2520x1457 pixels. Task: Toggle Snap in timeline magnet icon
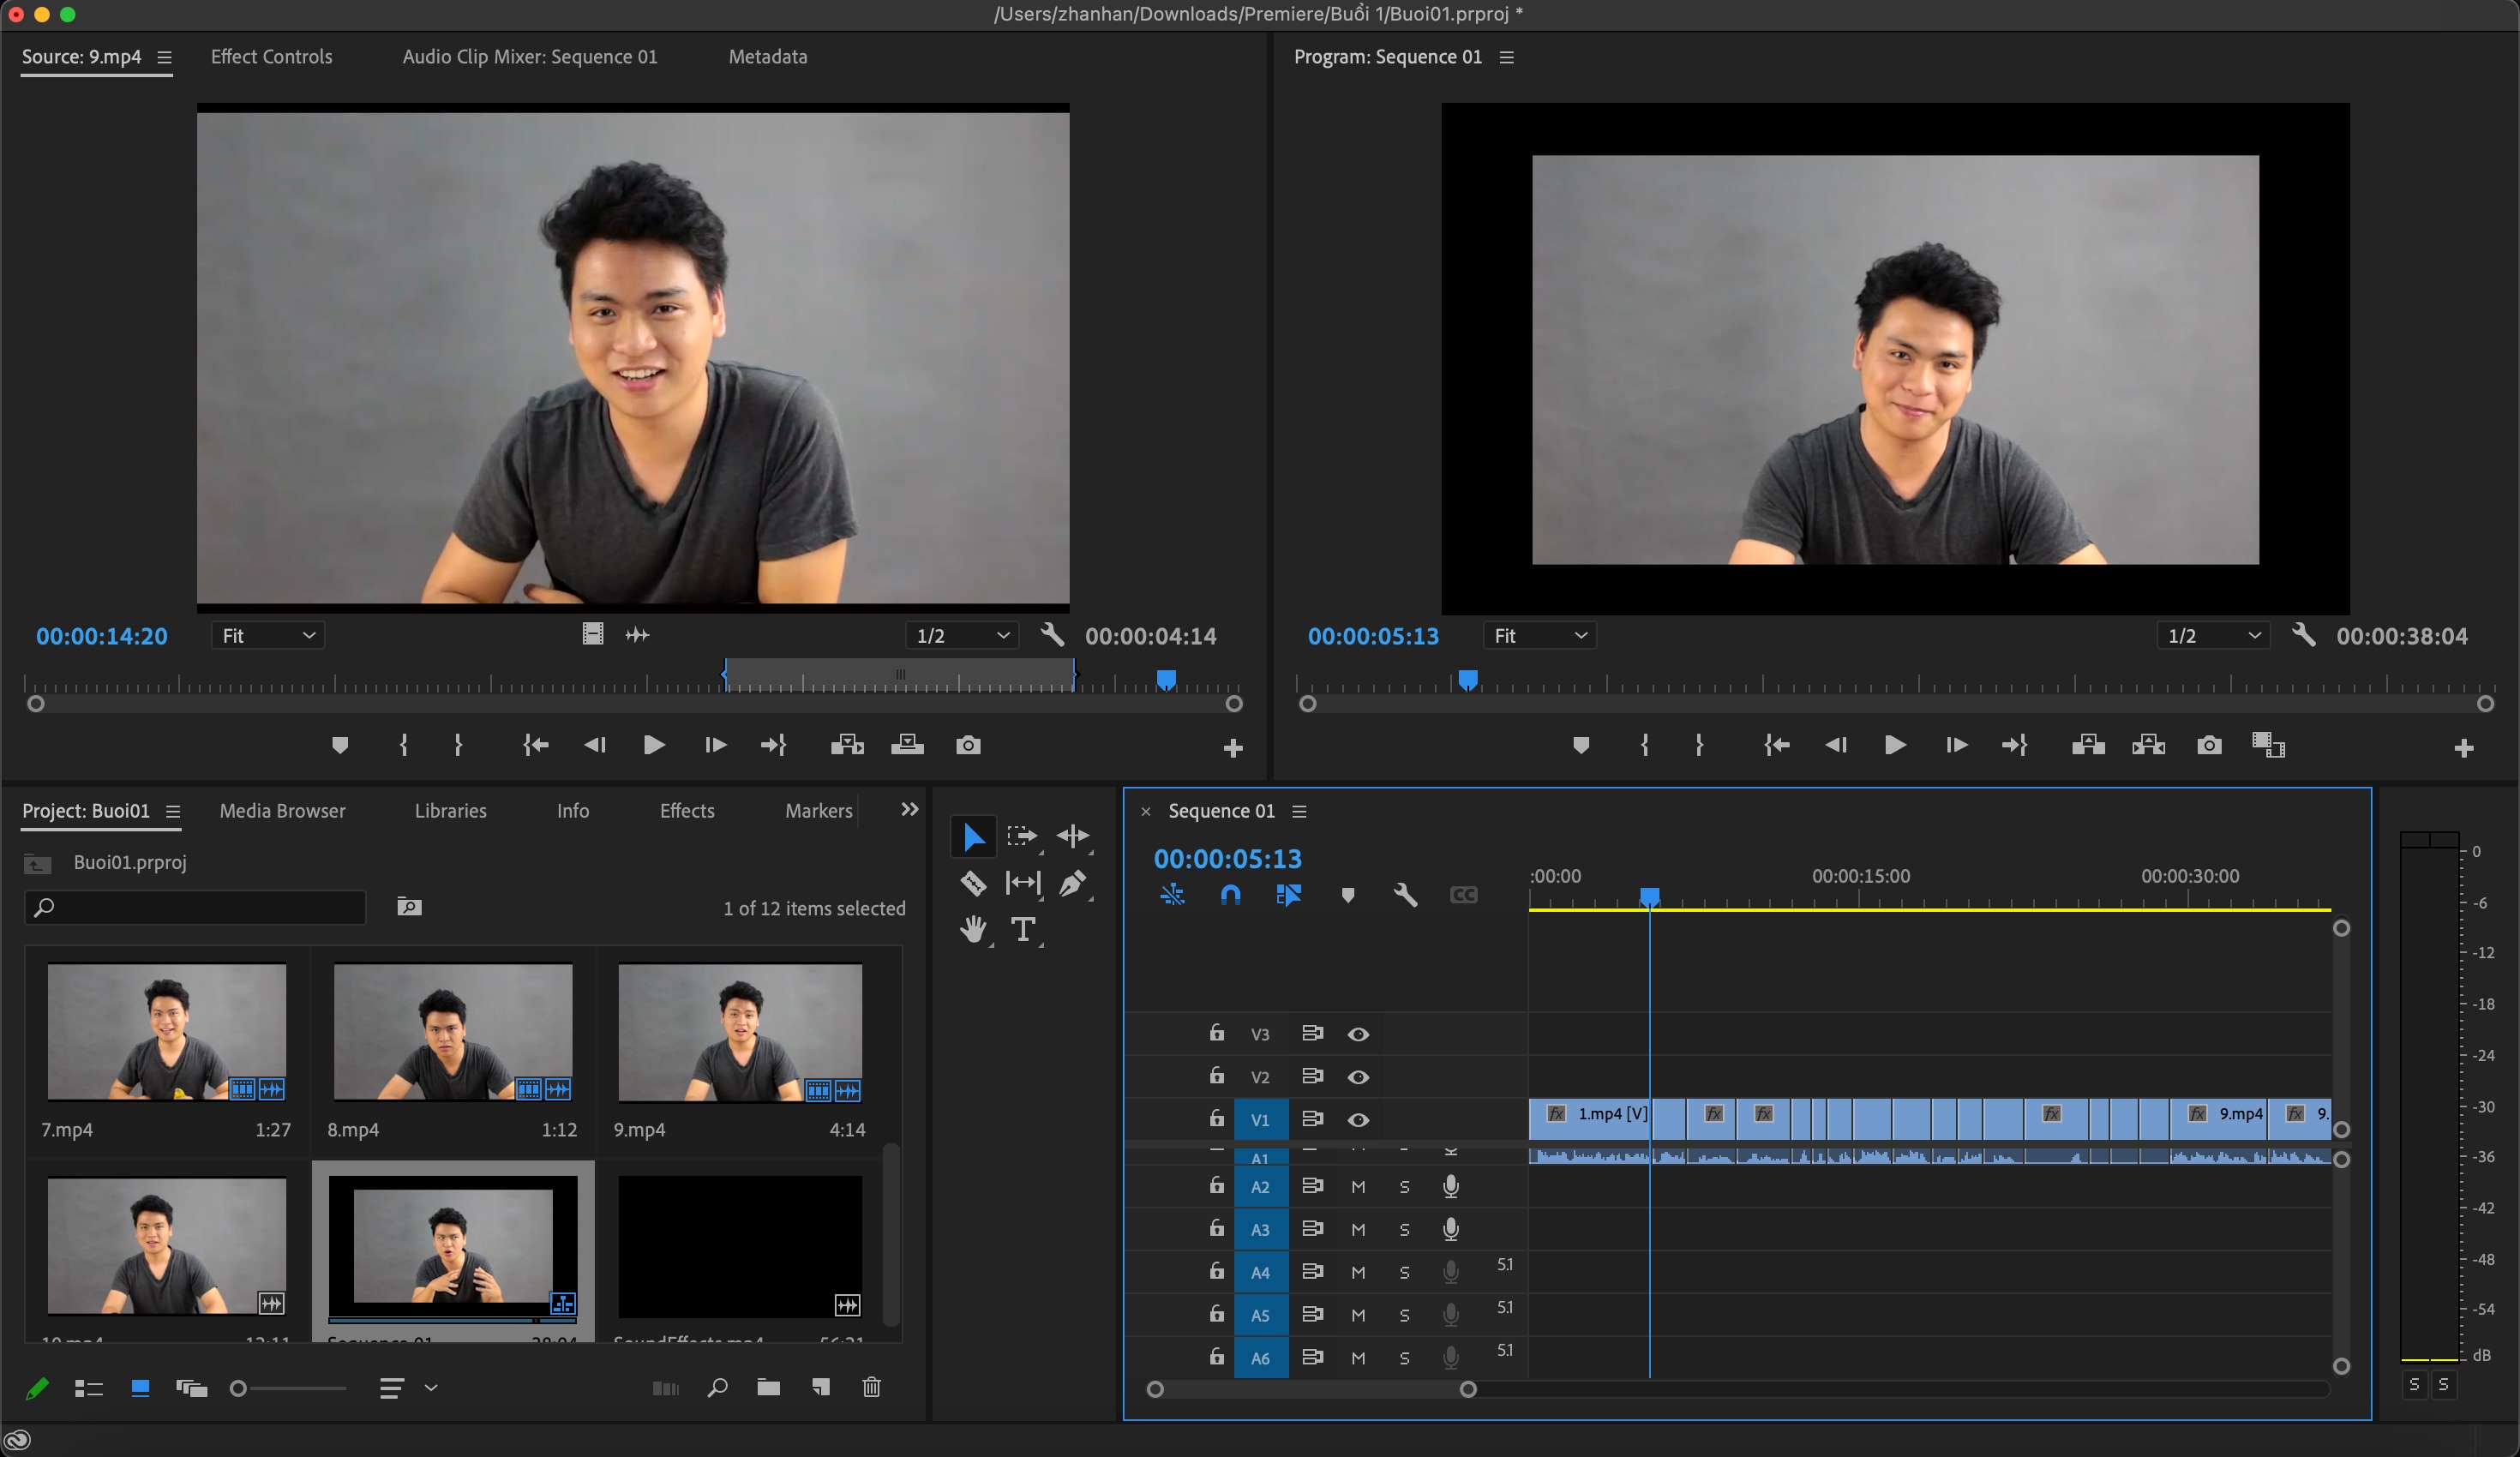[x=1231, y=895]
